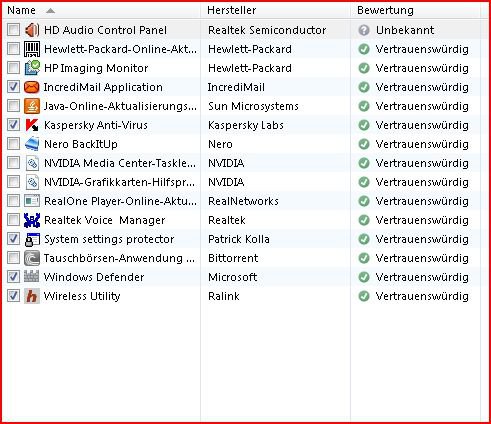The image size is (491, 424).
Task: Click the HD Audio Control Panel speaker icon
Action: click(x=32, y=30)
